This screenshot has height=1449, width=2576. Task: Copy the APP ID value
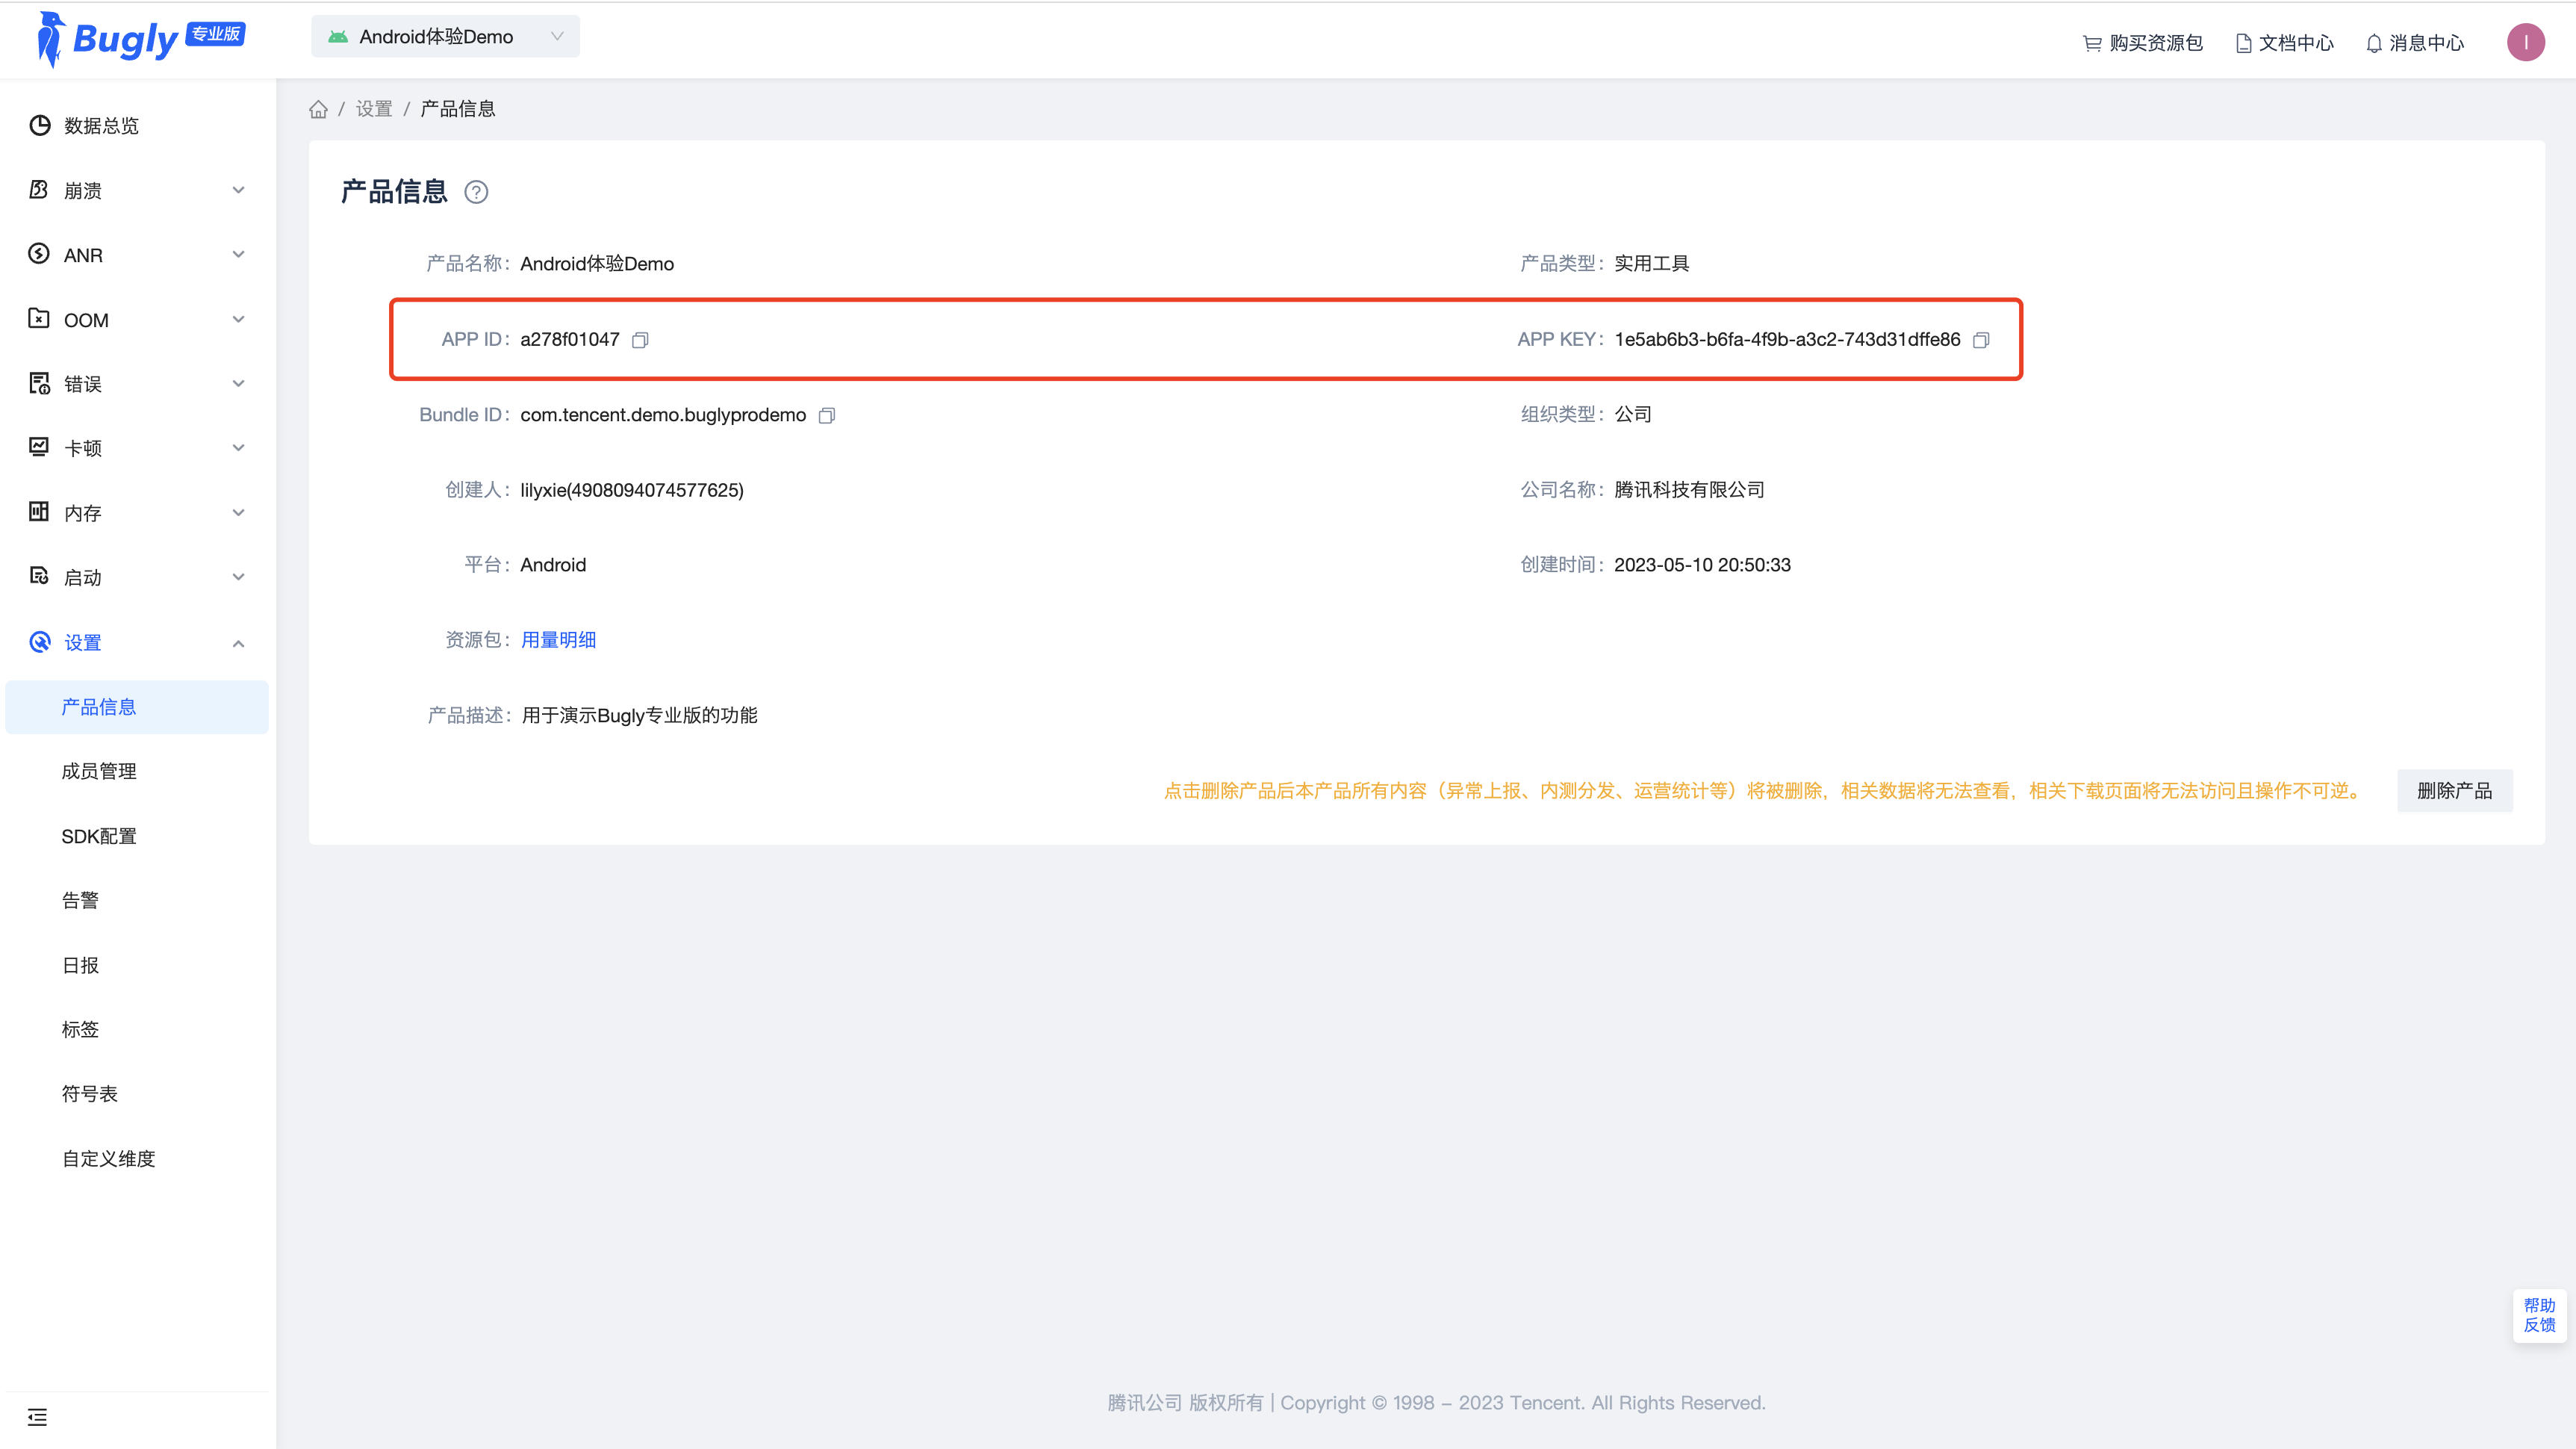[640, 340]
